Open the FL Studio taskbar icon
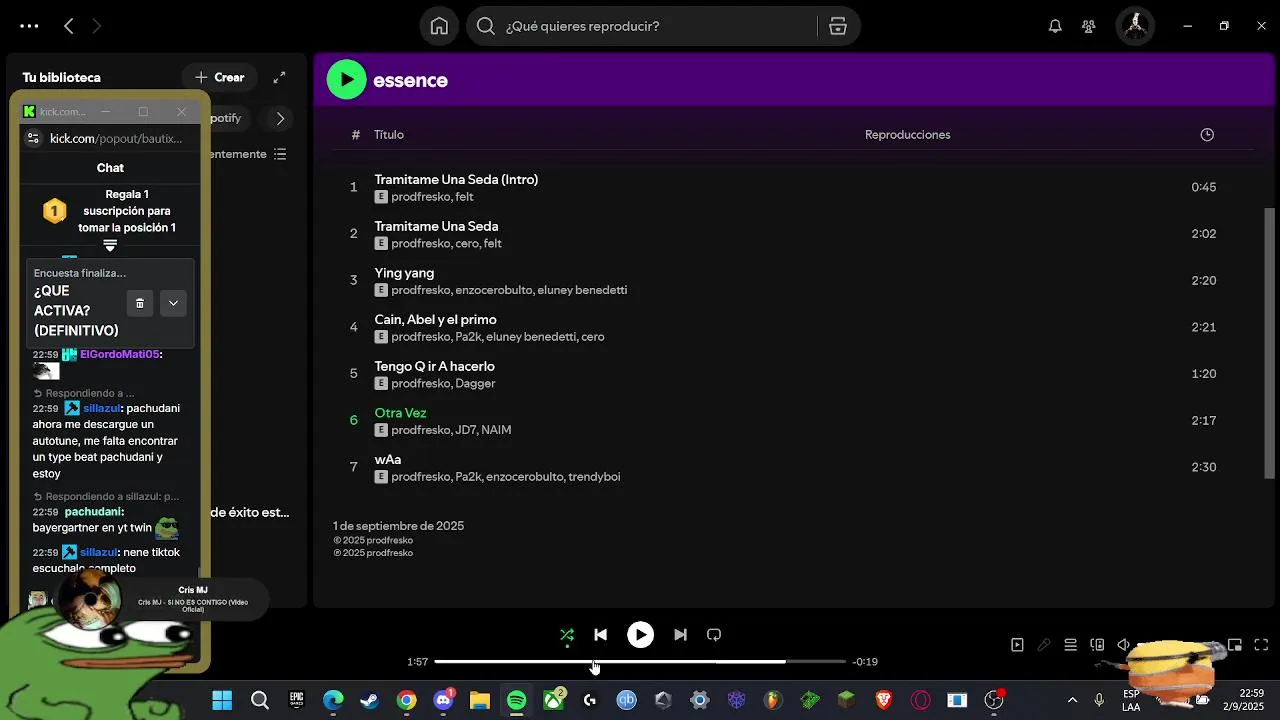1280x720 pixels. pyautogui.click(x=774, y=700)
